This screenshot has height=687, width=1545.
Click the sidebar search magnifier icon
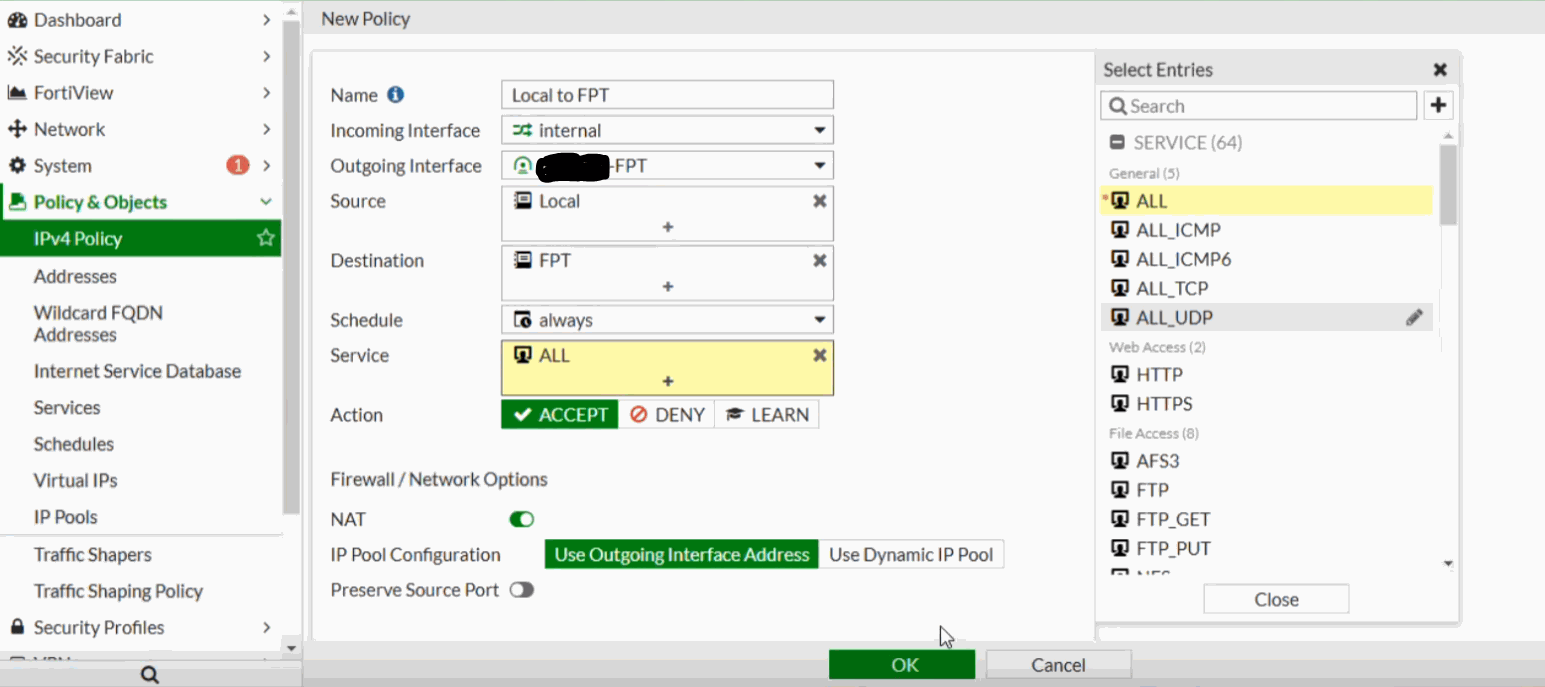(150, 675)
